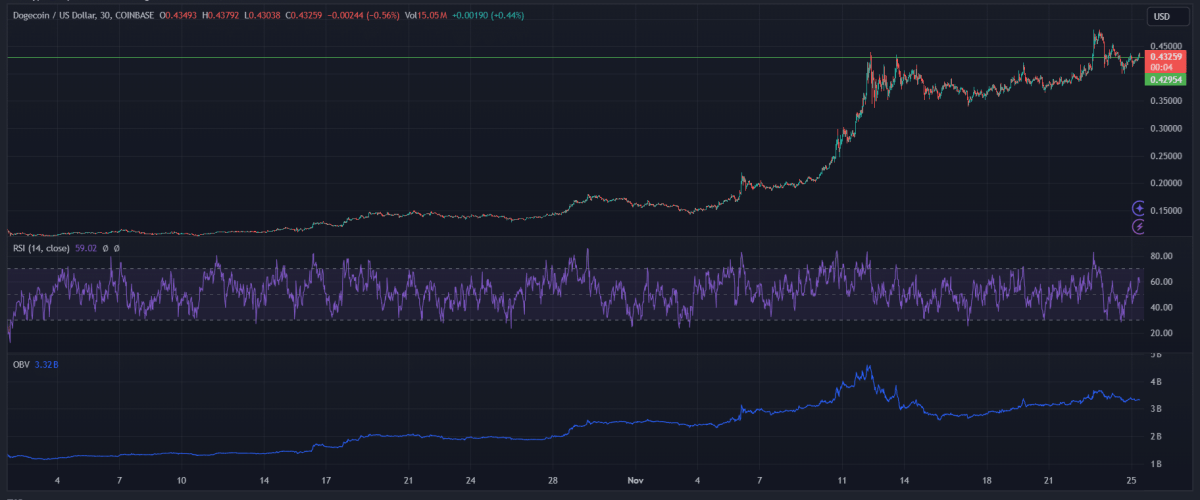1200x500 pixels.
Task: Click the purple sparkle circle icon
Action: point(1138,208)
